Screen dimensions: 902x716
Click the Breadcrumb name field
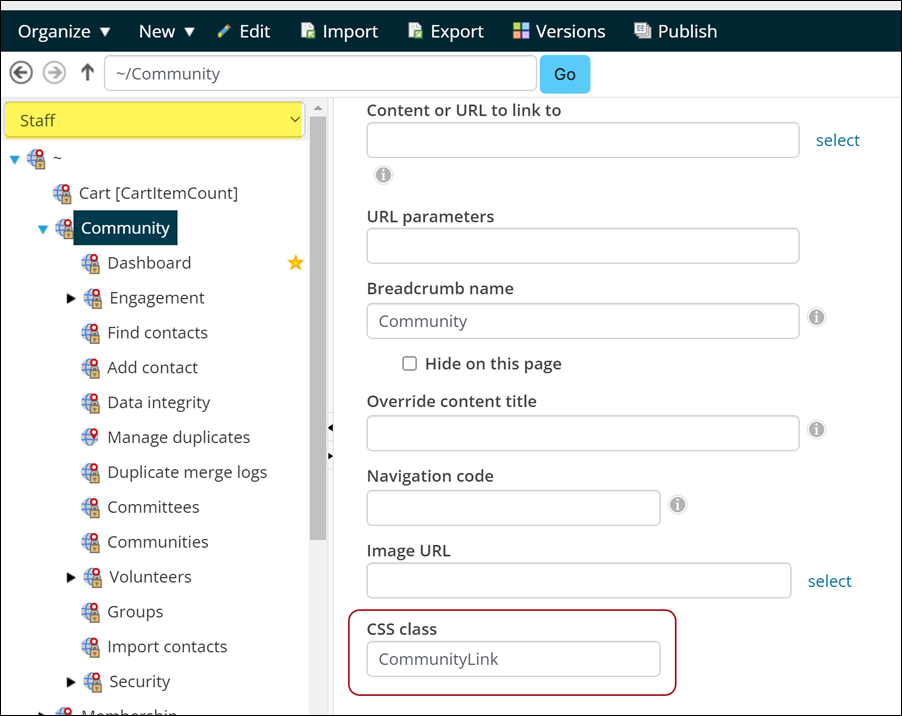point(583,321)
